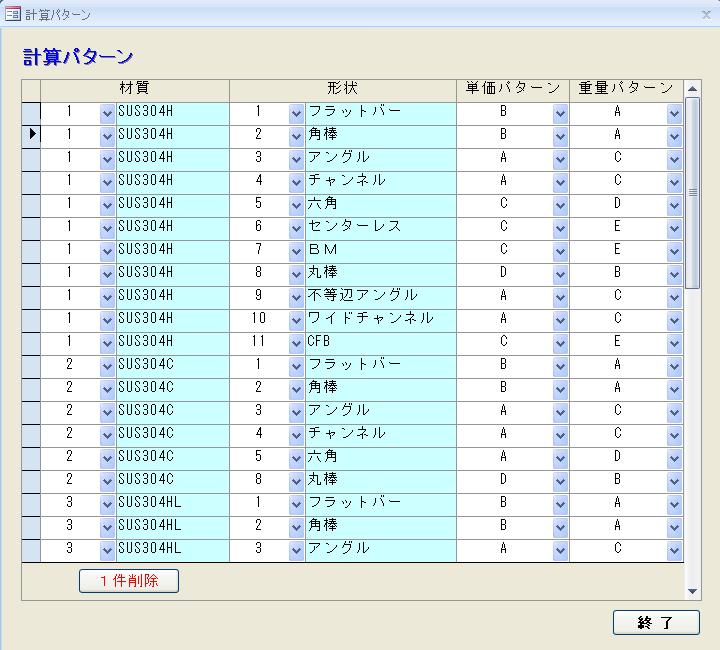Expand 重量パターン dropdown in the 六角 SUS304H row
The height and width of the screenshot is (650, 720).
click(x=674, y=204)
